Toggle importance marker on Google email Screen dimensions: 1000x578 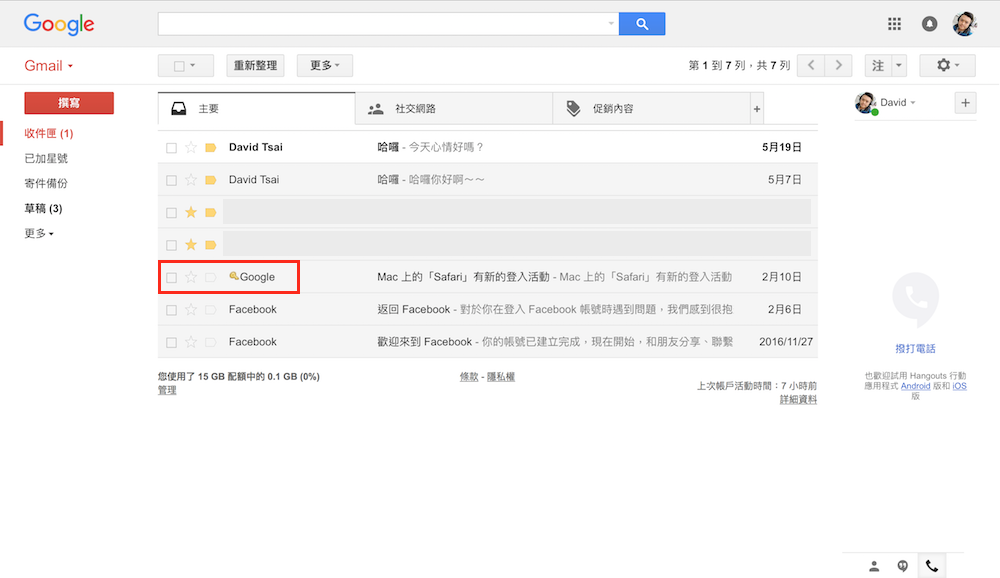[x=210, y=277]
